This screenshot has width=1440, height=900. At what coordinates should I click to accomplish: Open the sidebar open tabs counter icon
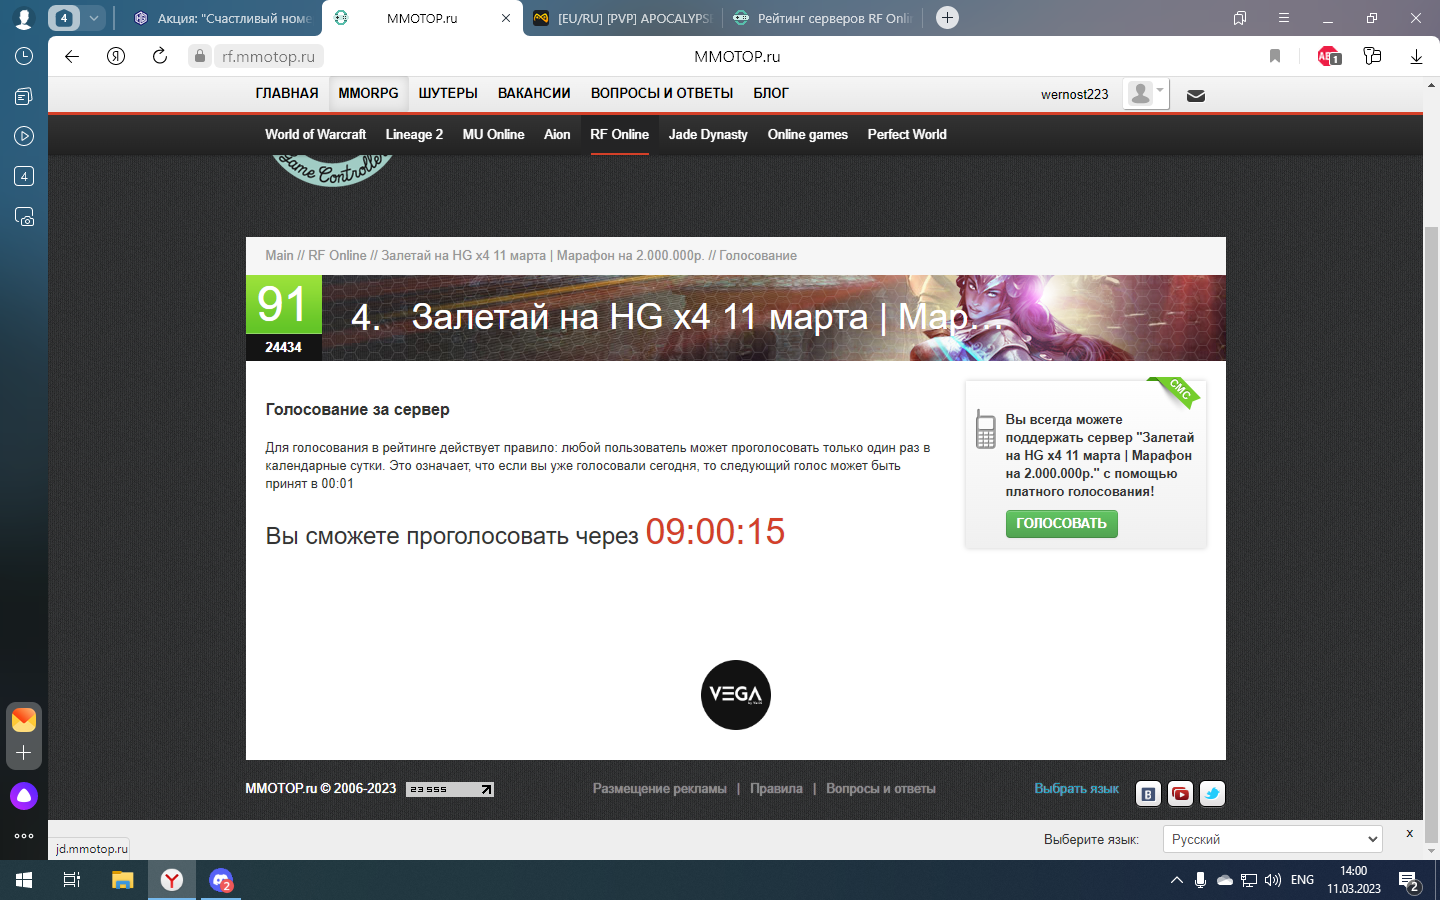[x=24, y=176]
